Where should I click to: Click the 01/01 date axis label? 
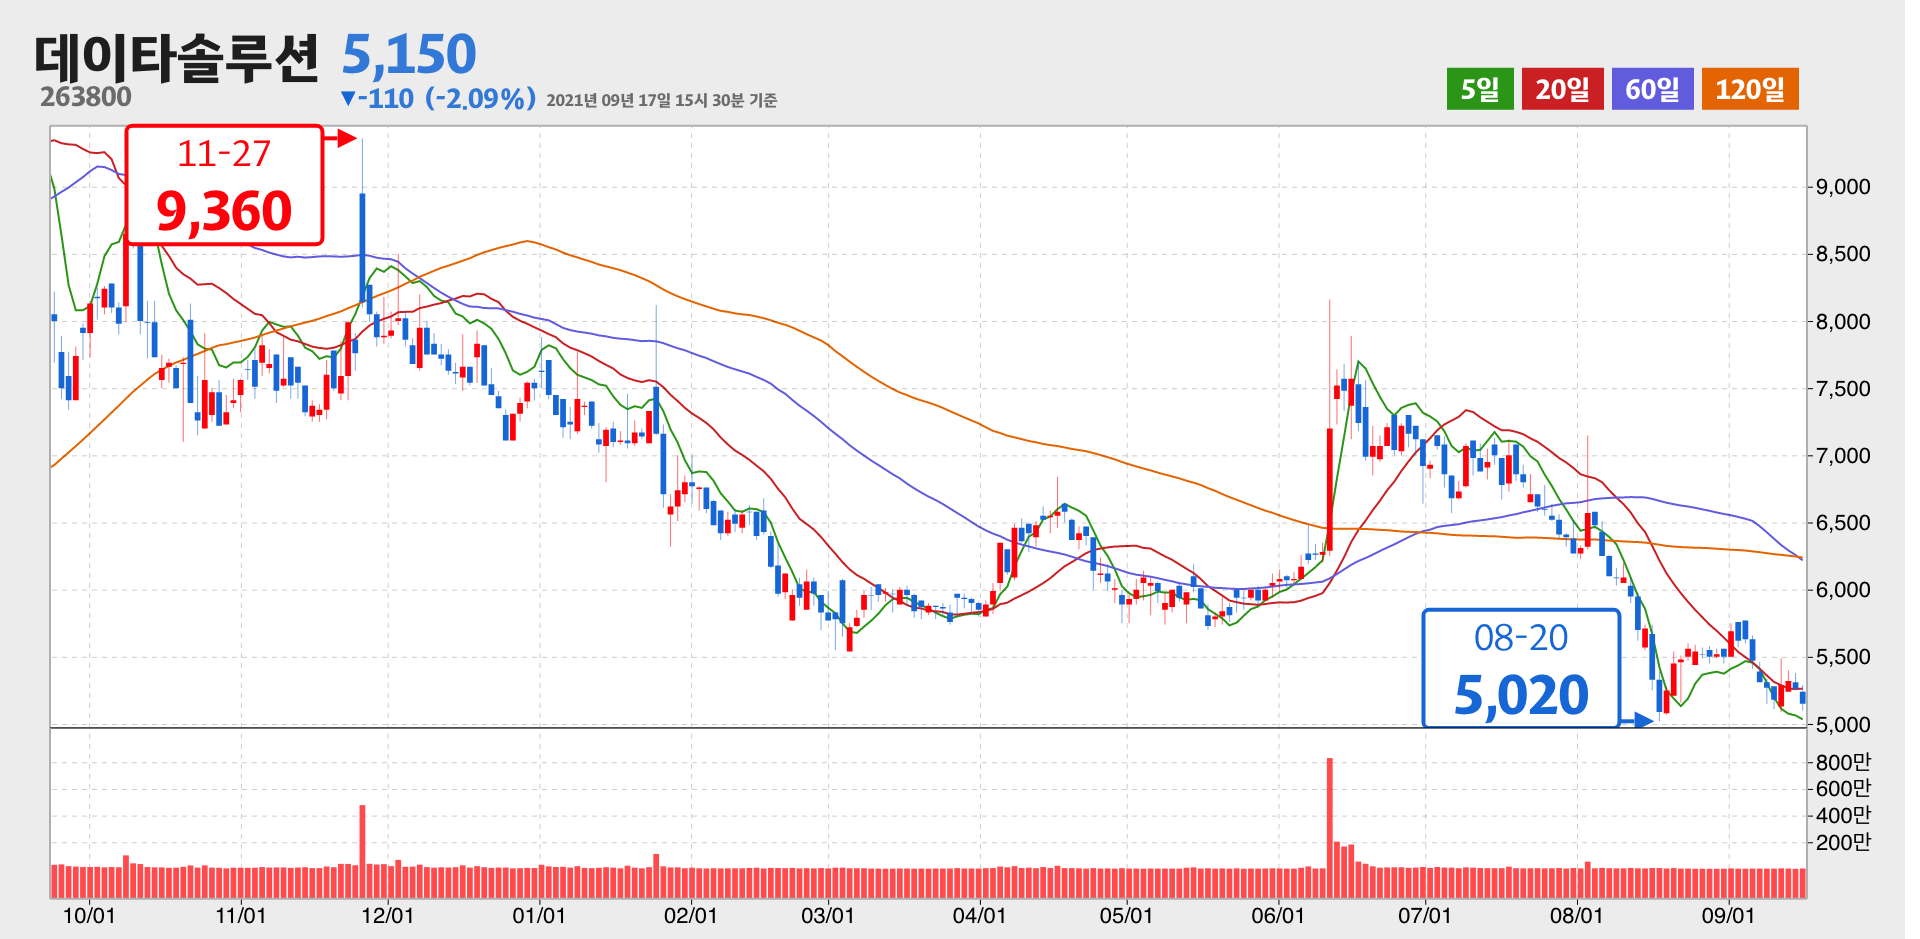(x=539, y=915)
